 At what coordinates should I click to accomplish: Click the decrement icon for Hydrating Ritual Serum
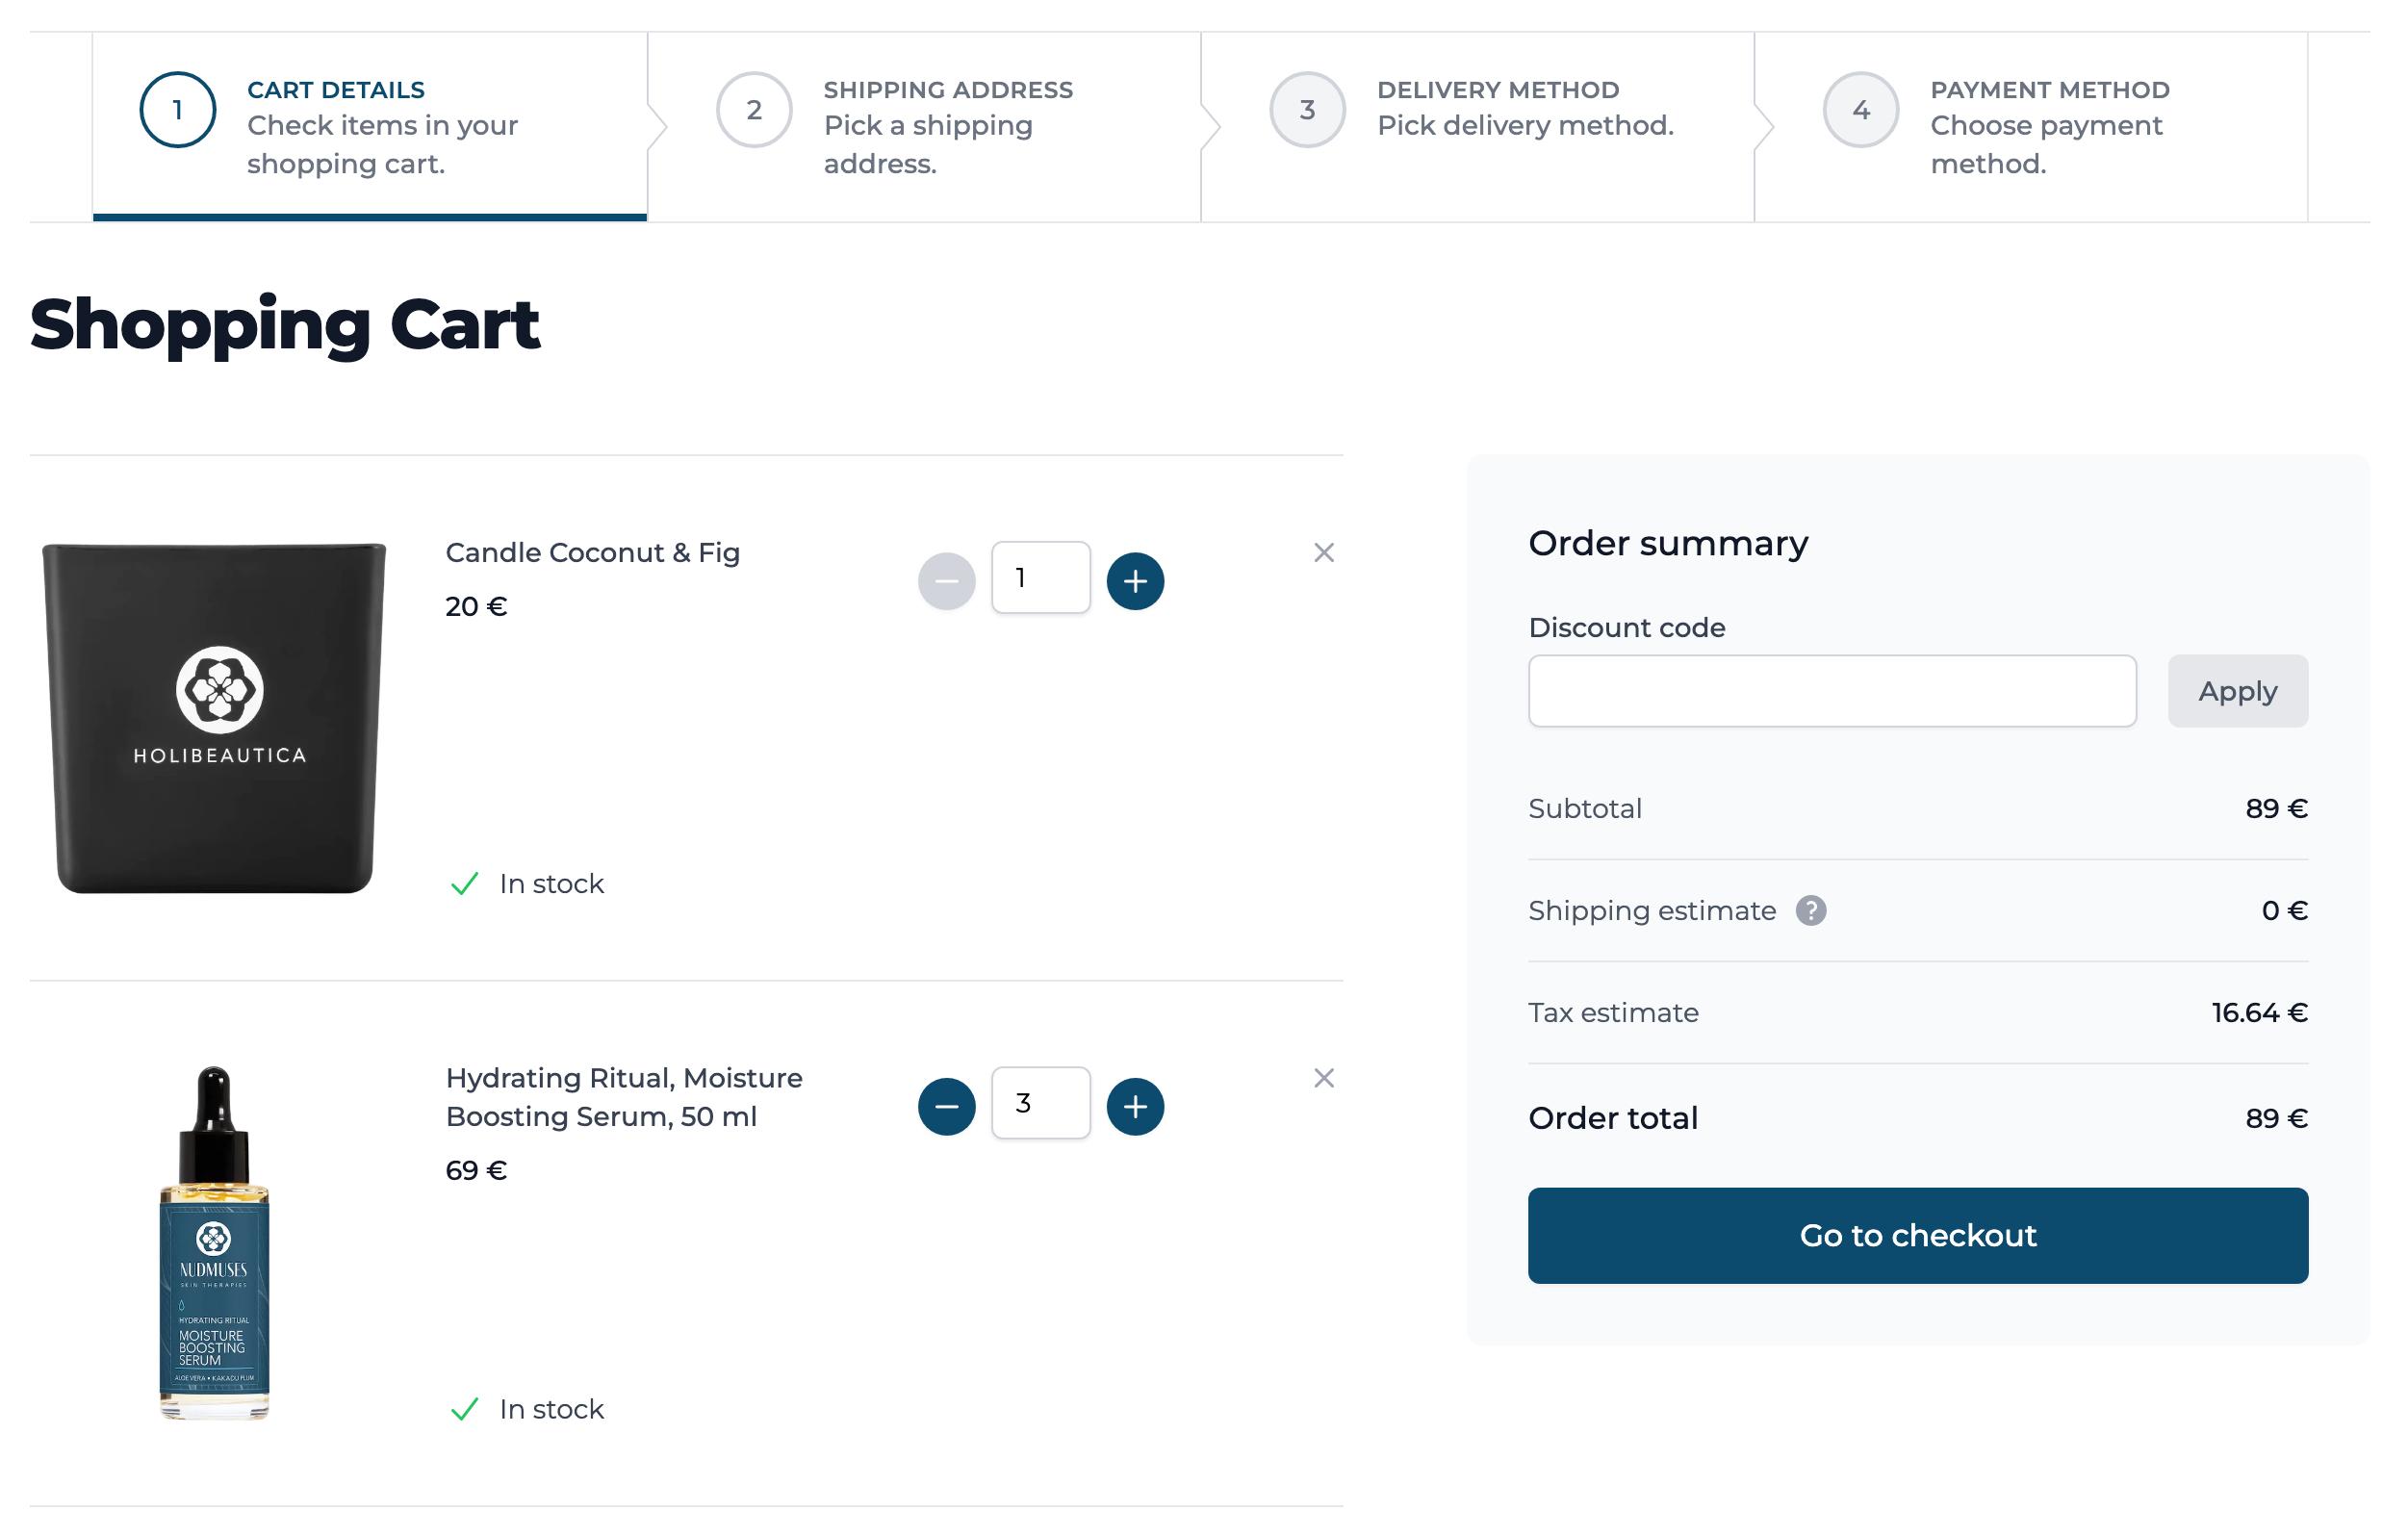point(948,1104)
